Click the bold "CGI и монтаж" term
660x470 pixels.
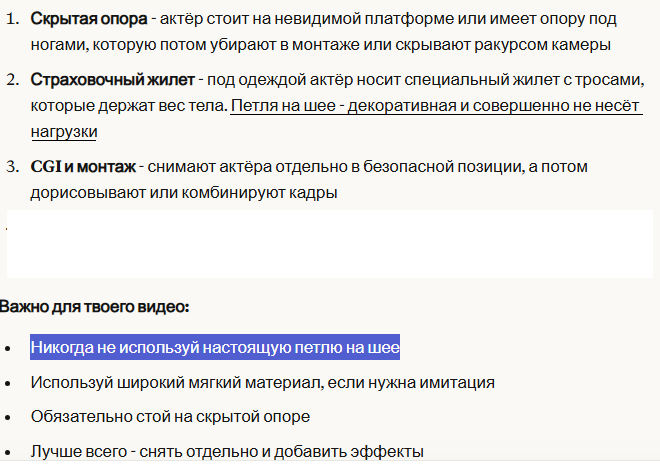[83, 167]
